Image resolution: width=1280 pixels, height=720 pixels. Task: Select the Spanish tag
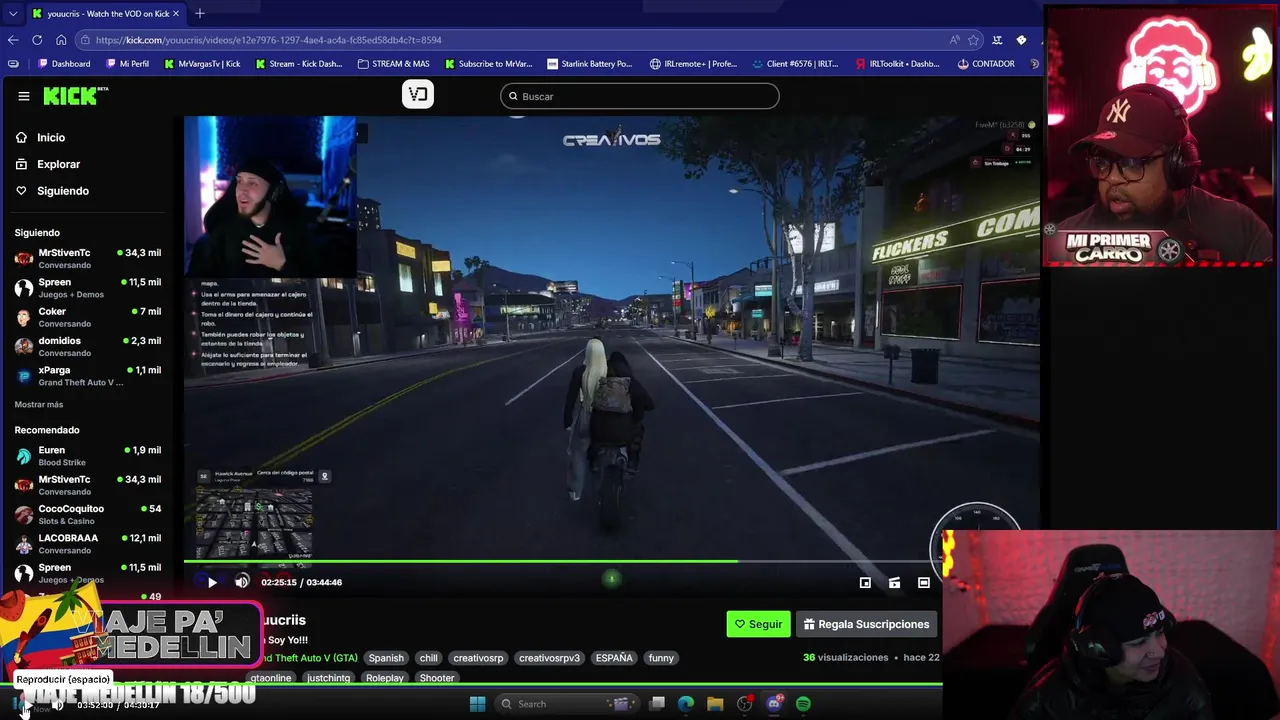click(x=386, y=658)
